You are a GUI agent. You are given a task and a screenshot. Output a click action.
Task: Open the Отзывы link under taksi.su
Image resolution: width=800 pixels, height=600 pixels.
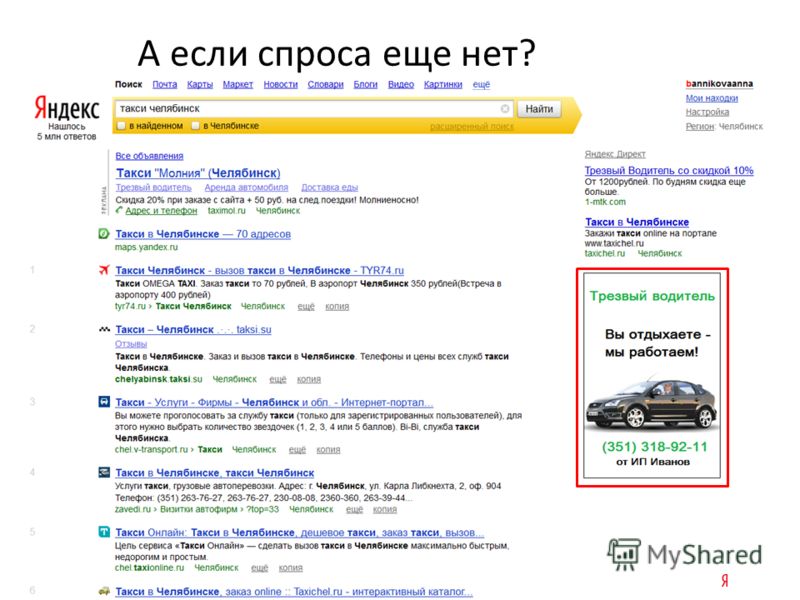coord(131,344)
